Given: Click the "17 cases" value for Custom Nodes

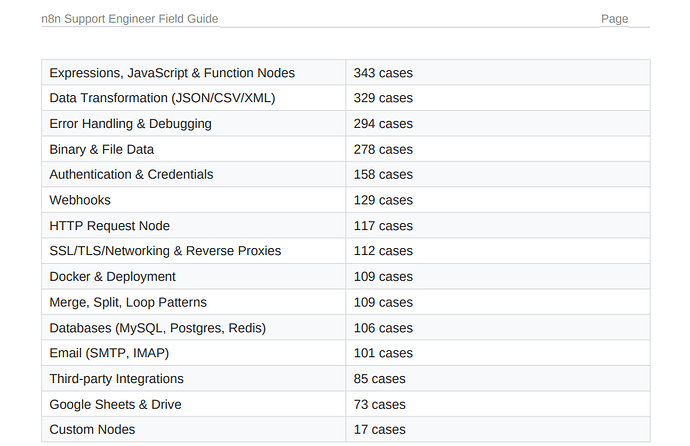Looking at the screenshot, I should click(x=379, y=429).
